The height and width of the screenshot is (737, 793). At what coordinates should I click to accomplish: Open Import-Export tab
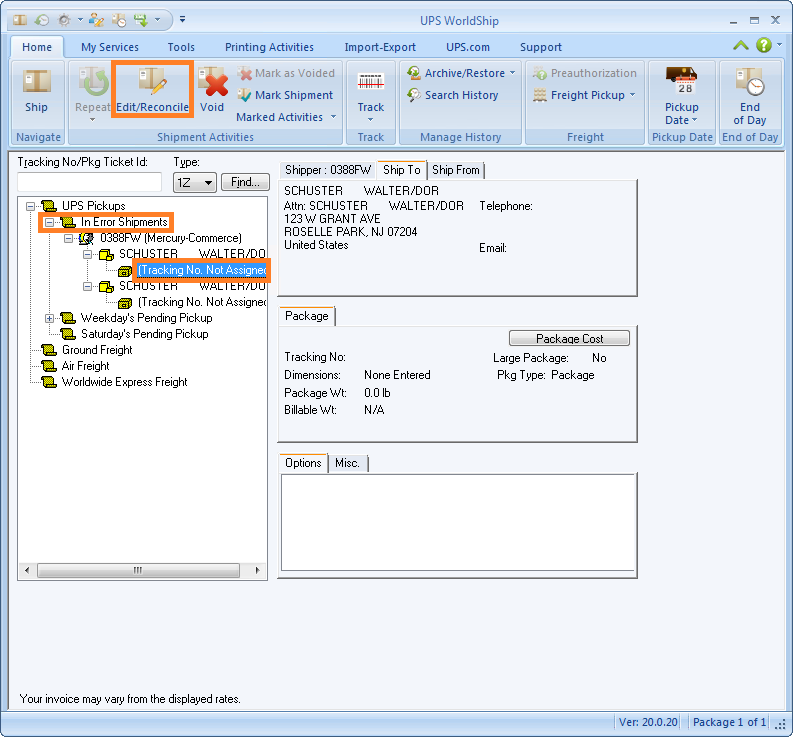tap(380, 47)
